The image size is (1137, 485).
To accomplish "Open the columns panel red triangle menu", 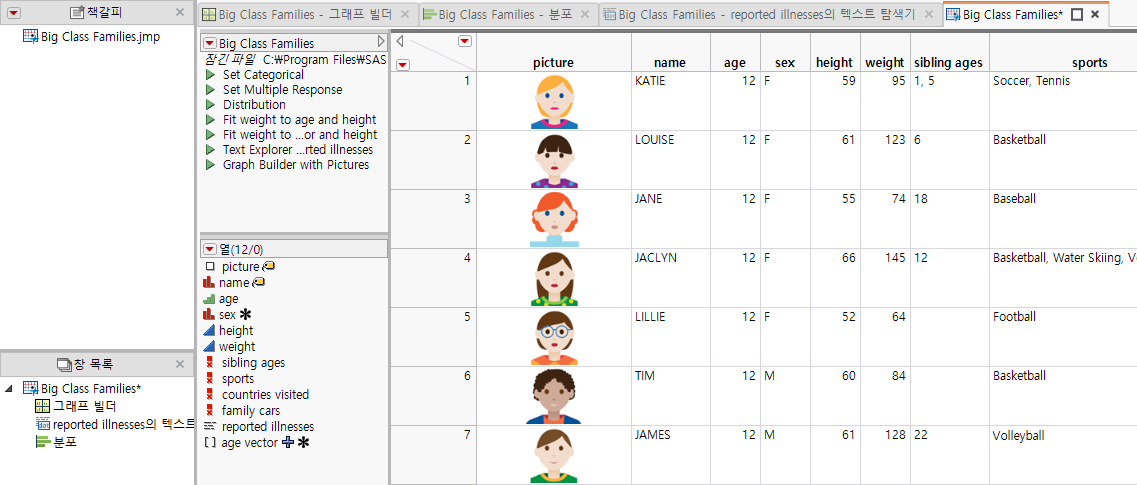I will coord(209,249).
